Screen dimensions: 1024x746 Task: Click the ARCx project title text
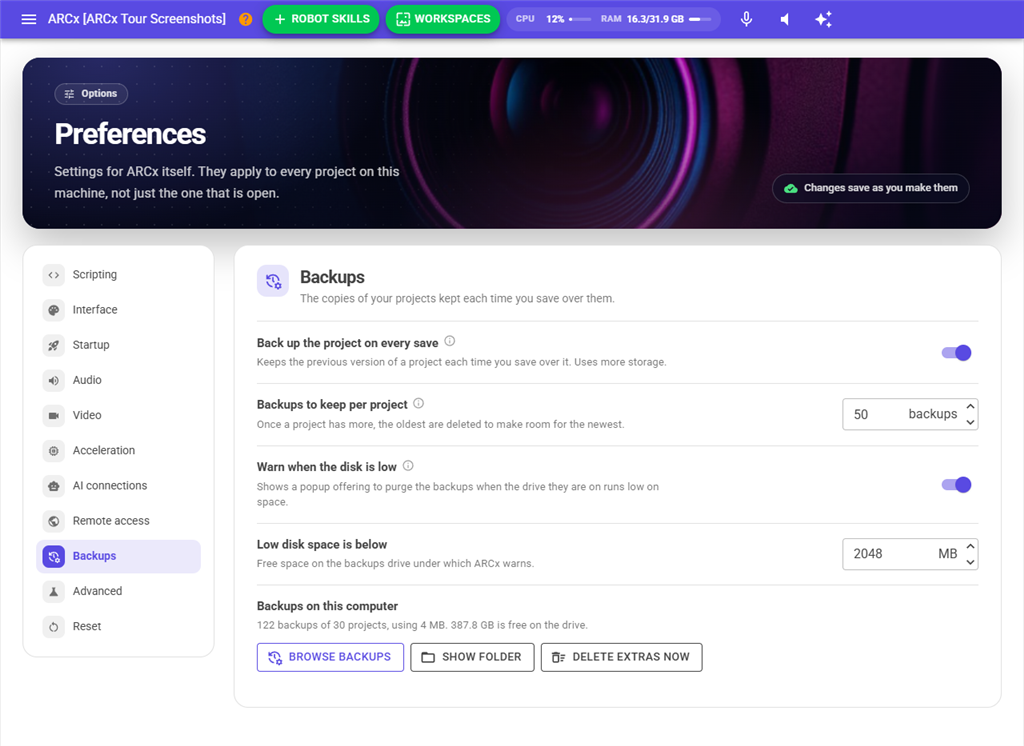pos(136,19)
